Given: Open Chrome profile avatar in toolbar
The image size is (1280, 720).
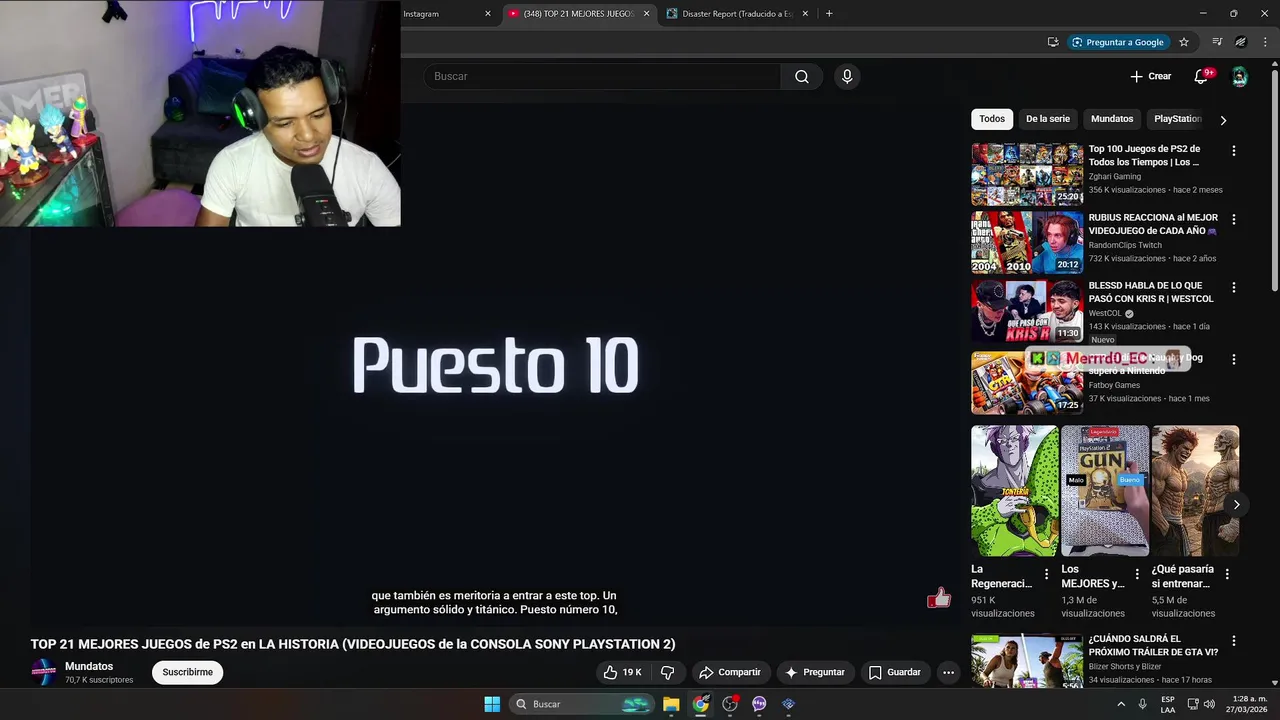Looking at the screenshot, I should click(x=1241, y=42).
